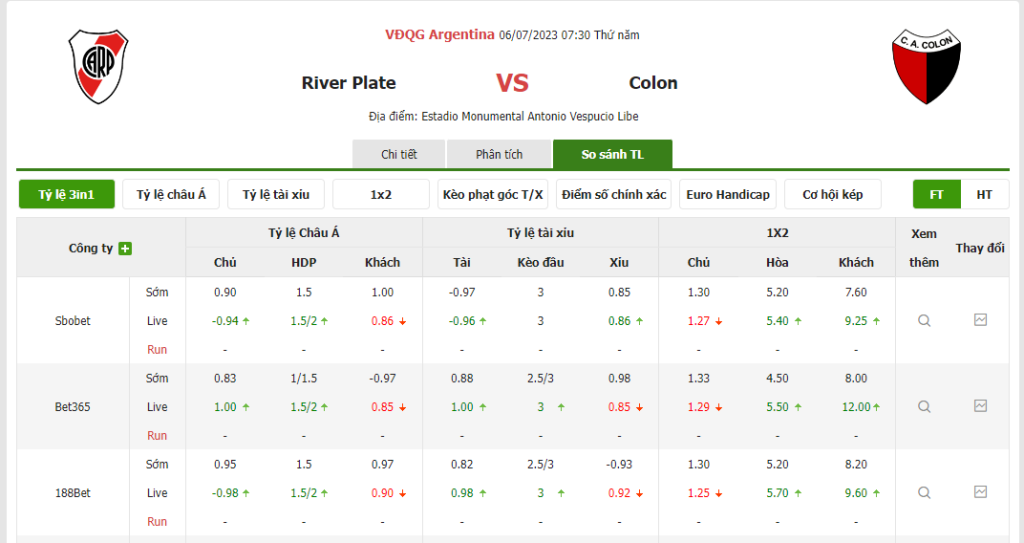Viewport: 1024px width, 543px height.
Task: Click the Cơ hội kép button
Action: click(x=832, y=194)
